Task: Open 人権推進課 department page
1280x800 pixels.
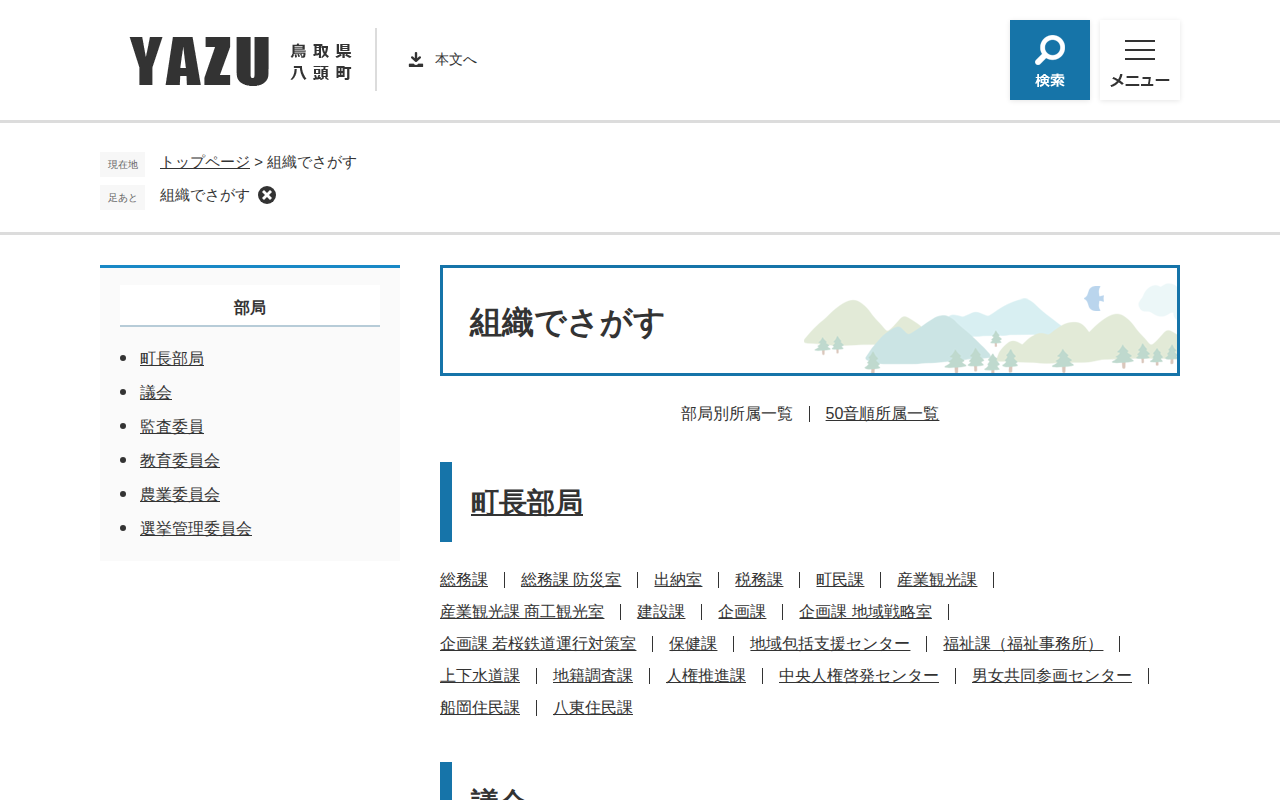Action: [706, 675]
